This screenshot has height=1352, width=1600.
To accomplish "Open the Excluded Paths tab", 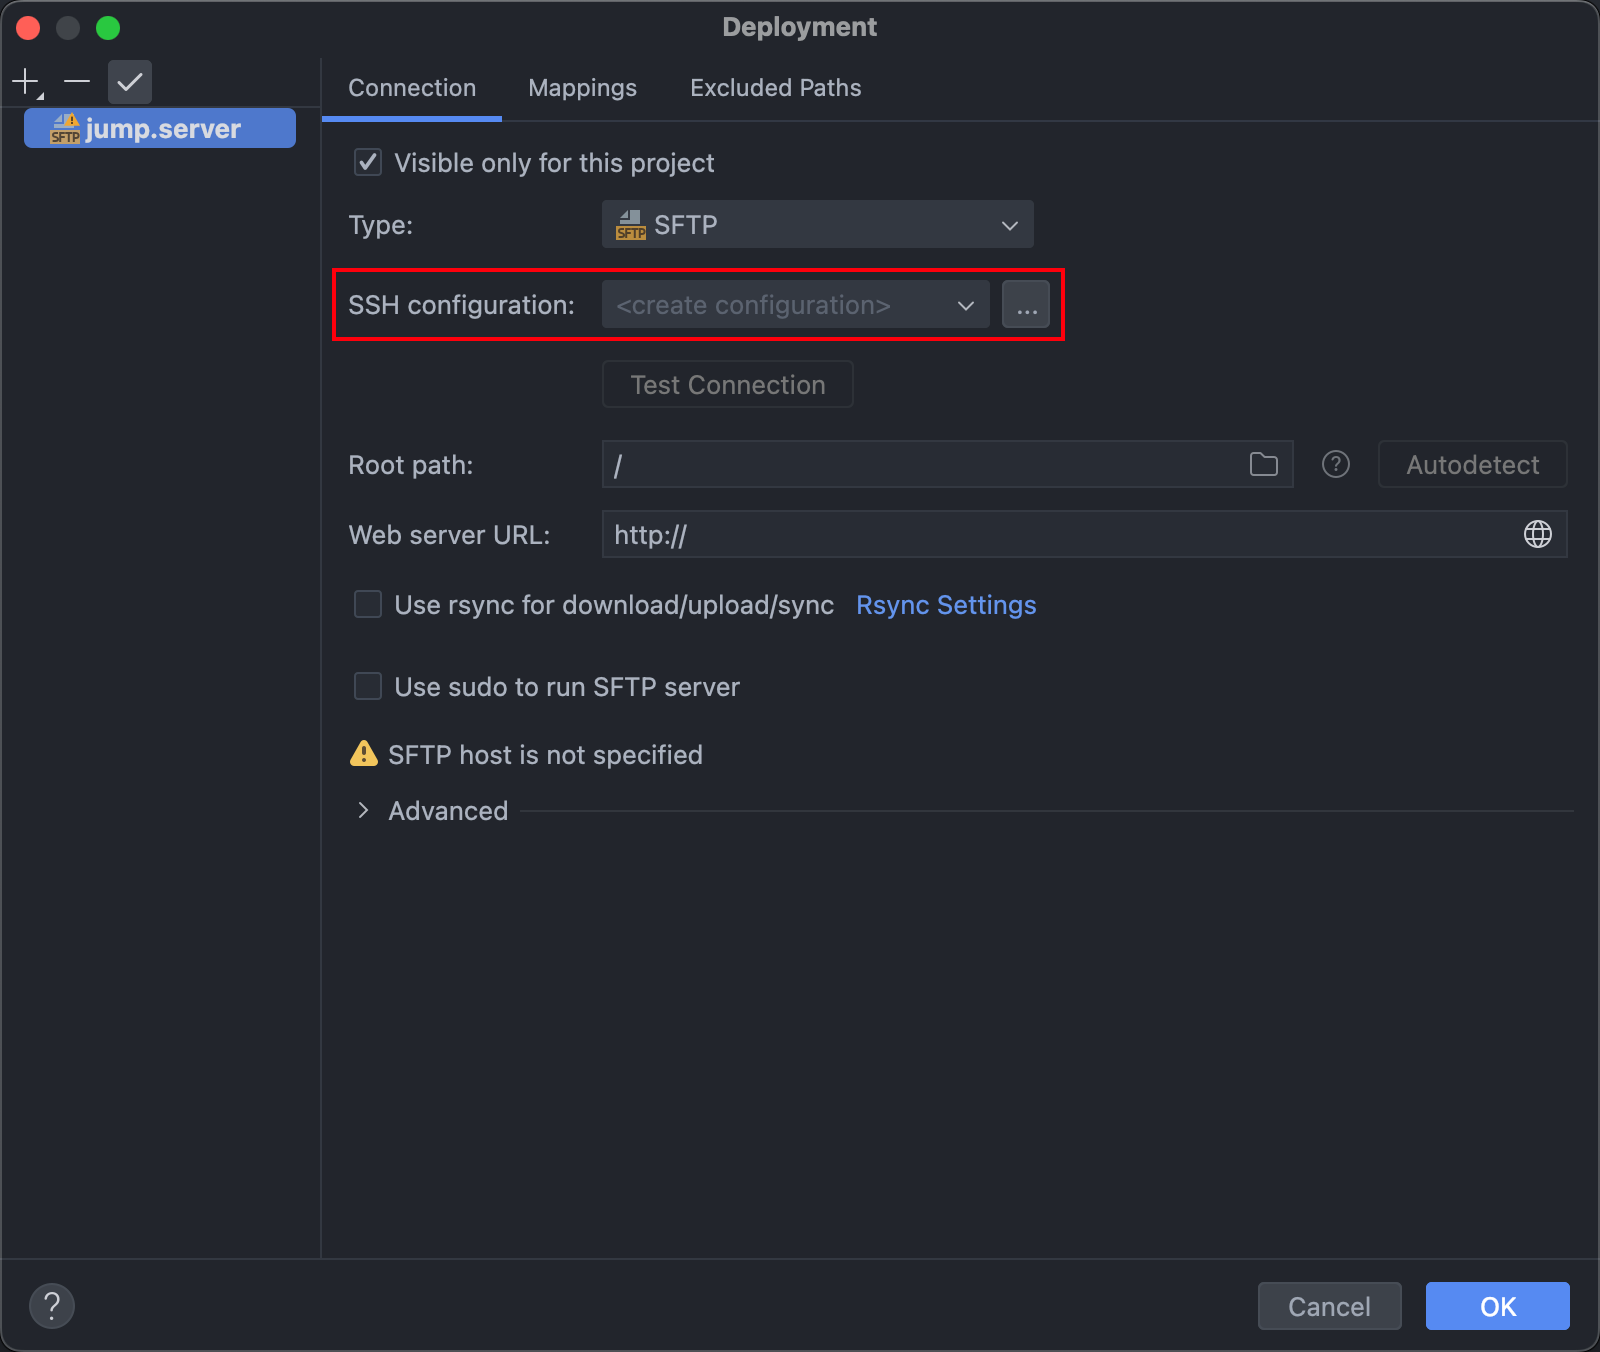I will point(776,88).
